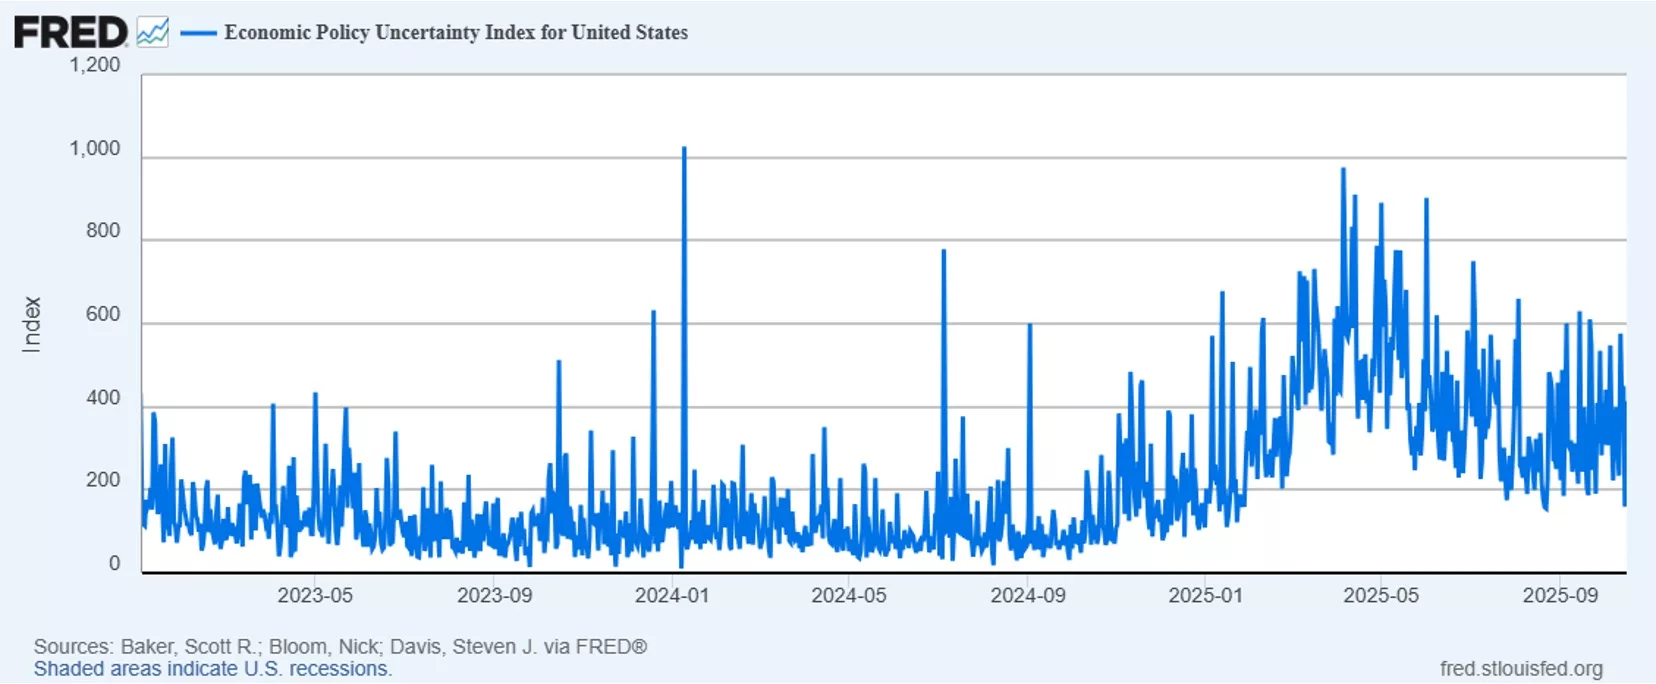Click the 1,200 y-axis value label
This screenshot has width=1656, height=684.
[94, 65]
